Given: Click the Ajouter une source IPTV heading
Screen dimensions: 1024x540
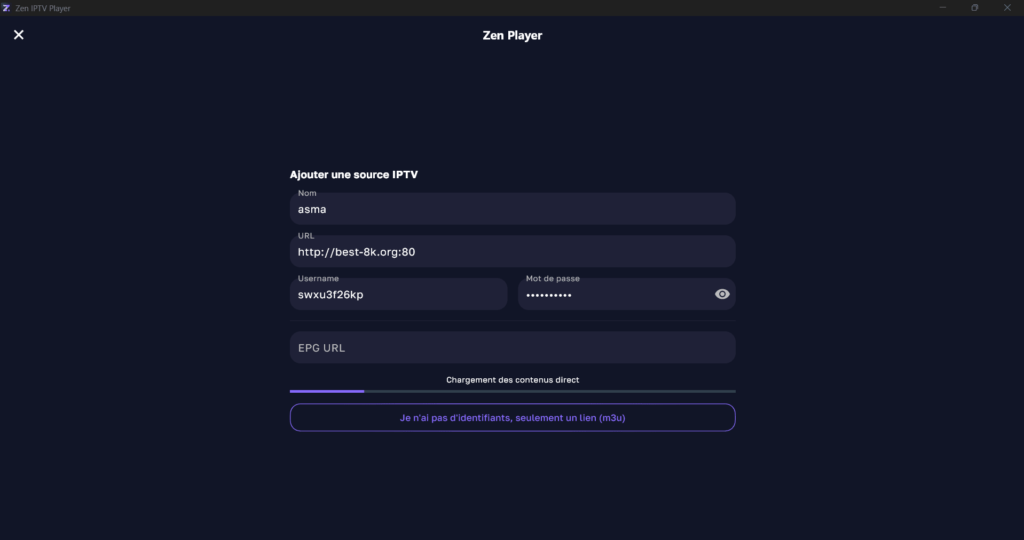Looking at the screenshot, I should pyautogui.click(x=354, y=175).
